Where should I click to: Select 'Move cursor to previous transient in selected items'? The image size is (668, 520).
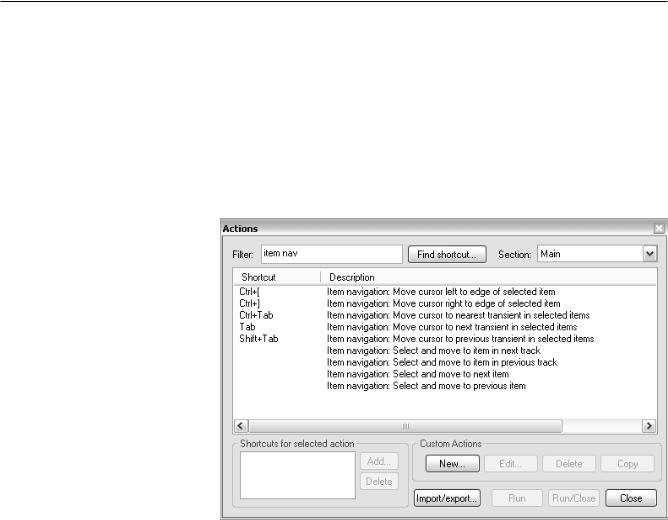click(x=460, y=339)
